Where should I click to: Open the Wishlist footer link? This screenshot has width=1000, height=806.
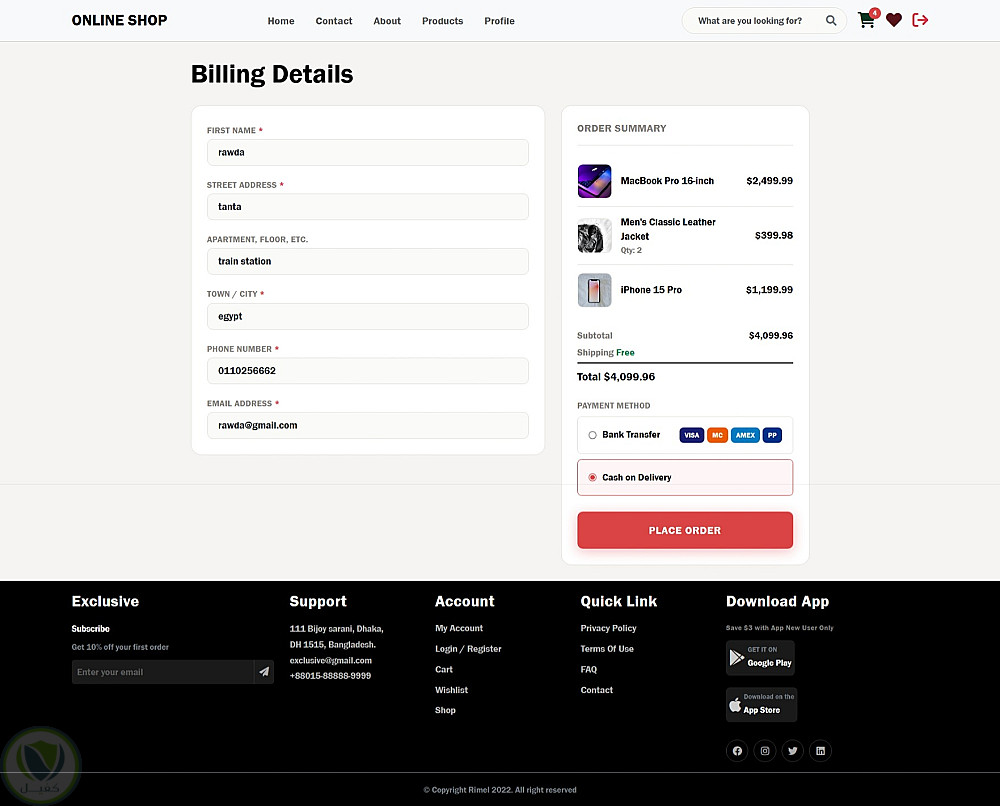(452, 690)
